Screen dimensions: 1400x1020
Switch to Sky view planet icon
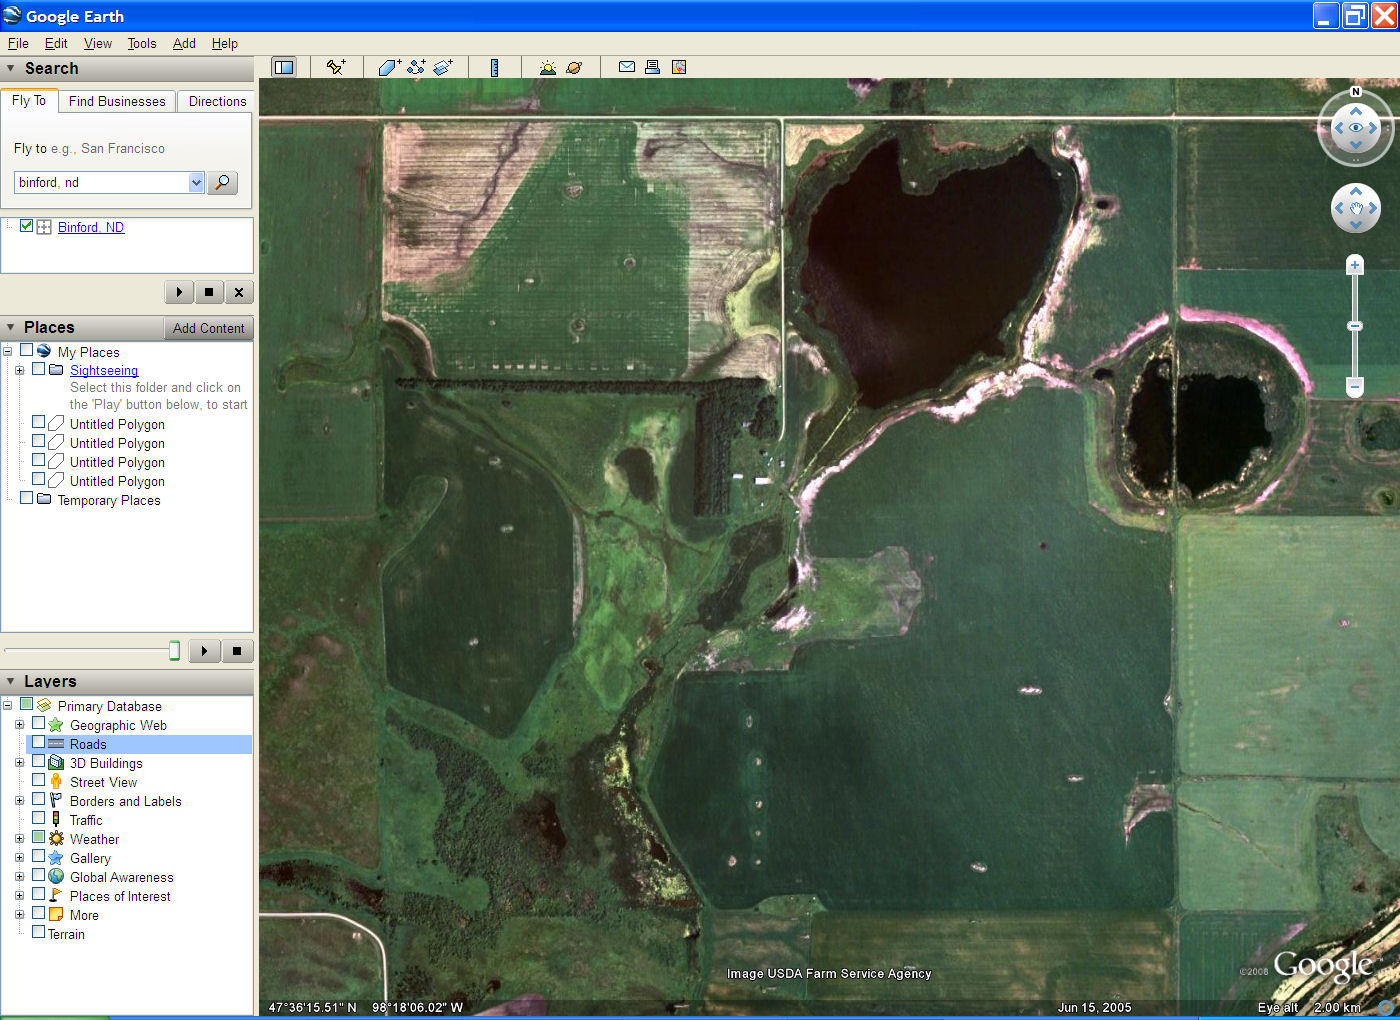pyautogui.click(x=574, y=67)
